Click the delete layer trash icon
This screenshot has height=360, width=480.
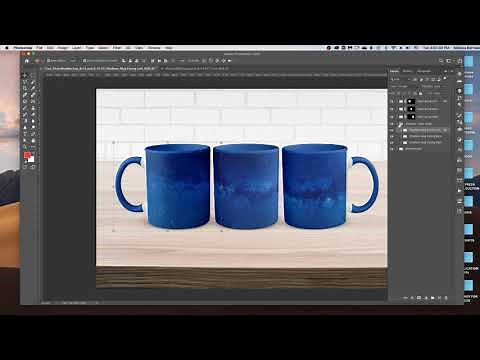point(446,298)
